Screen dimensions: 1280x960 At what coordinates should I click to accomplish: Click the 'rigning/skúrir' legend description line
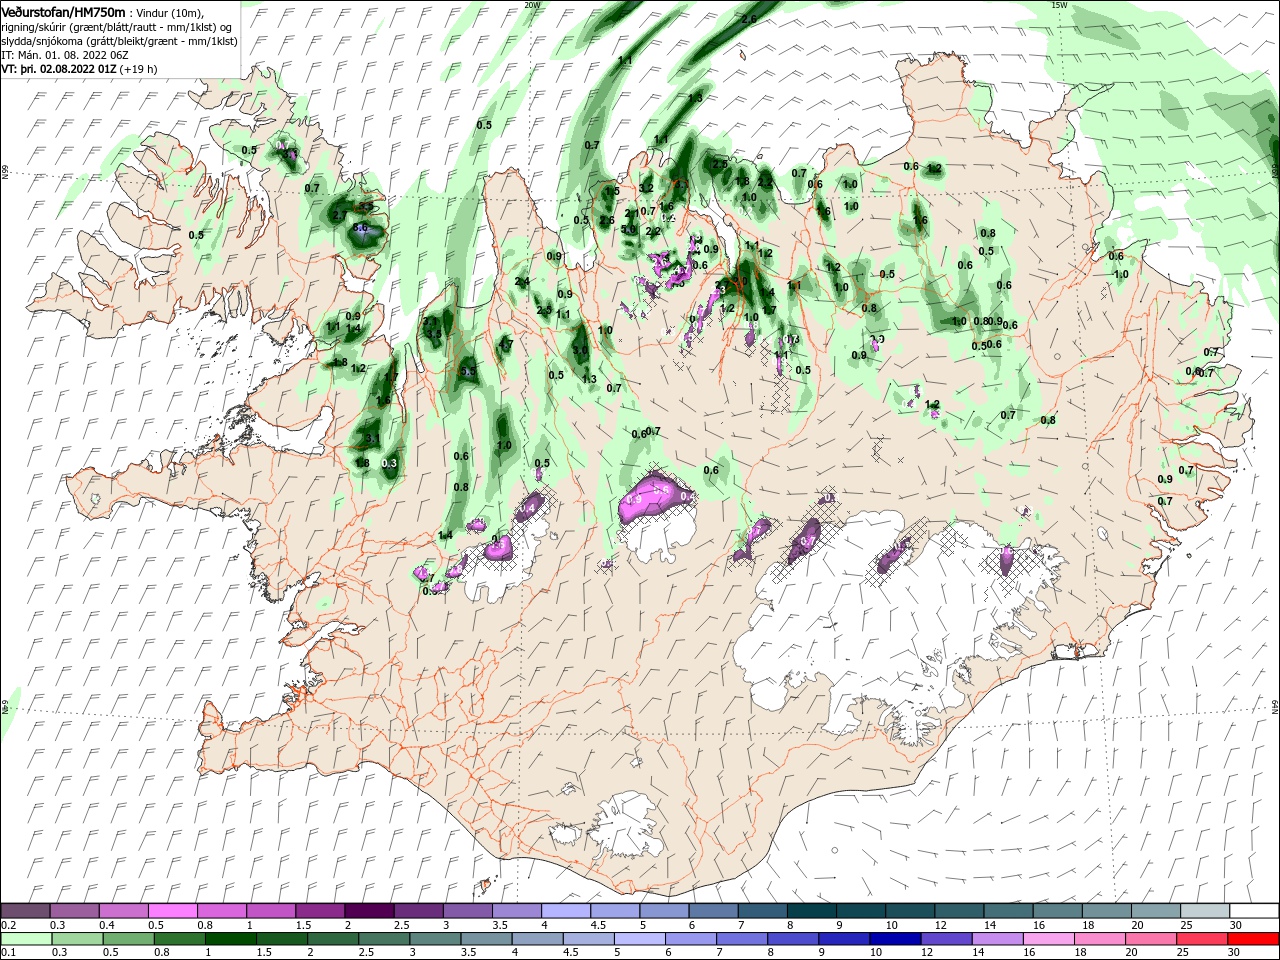(117, 27)
